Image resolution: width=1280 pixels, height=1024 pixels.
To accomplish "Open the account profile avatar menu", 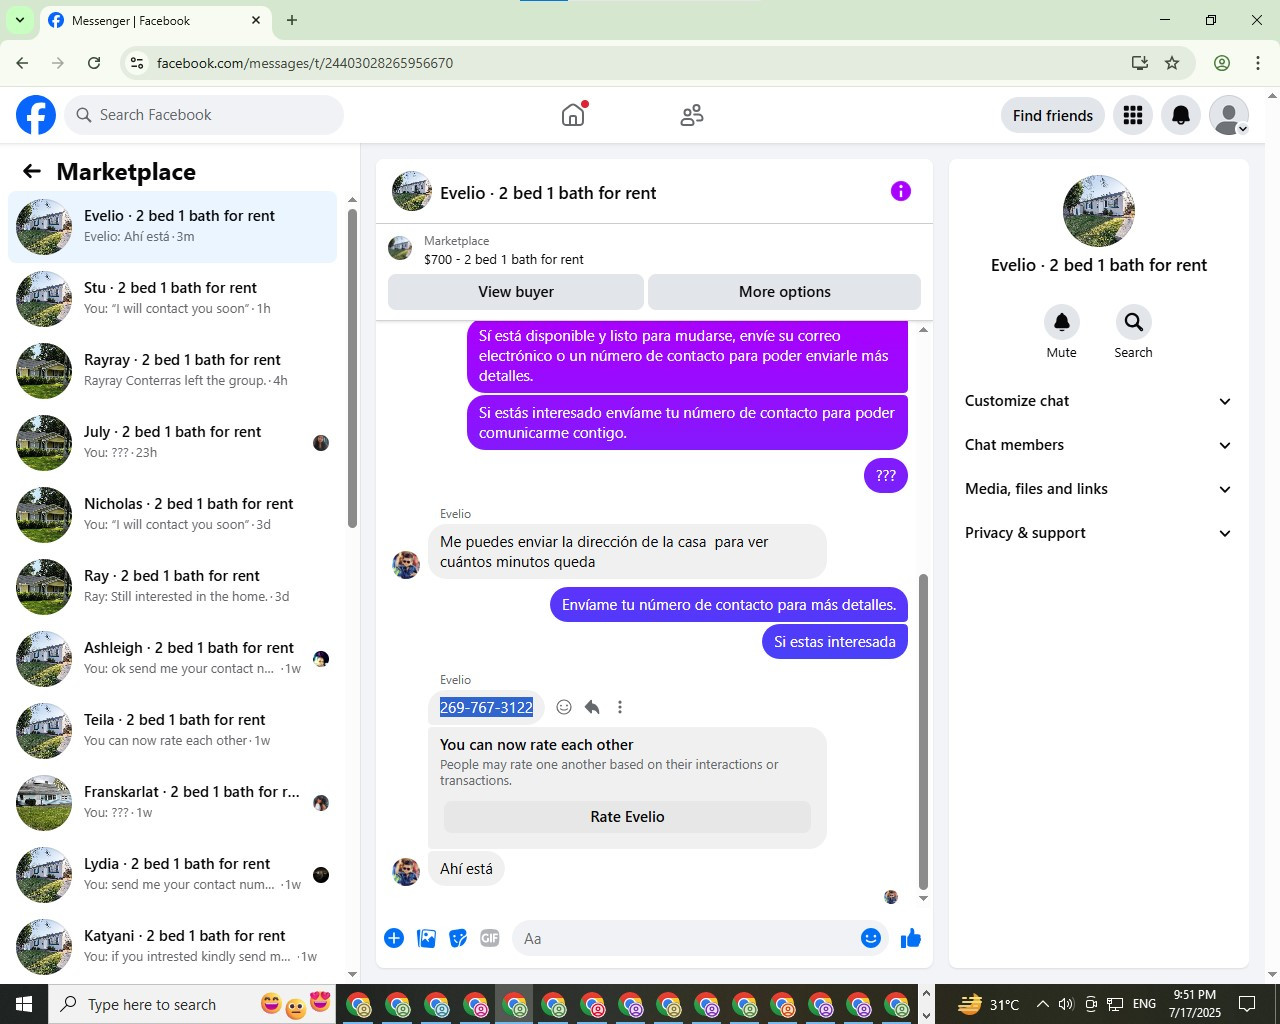I will (x=1229, y=115).
